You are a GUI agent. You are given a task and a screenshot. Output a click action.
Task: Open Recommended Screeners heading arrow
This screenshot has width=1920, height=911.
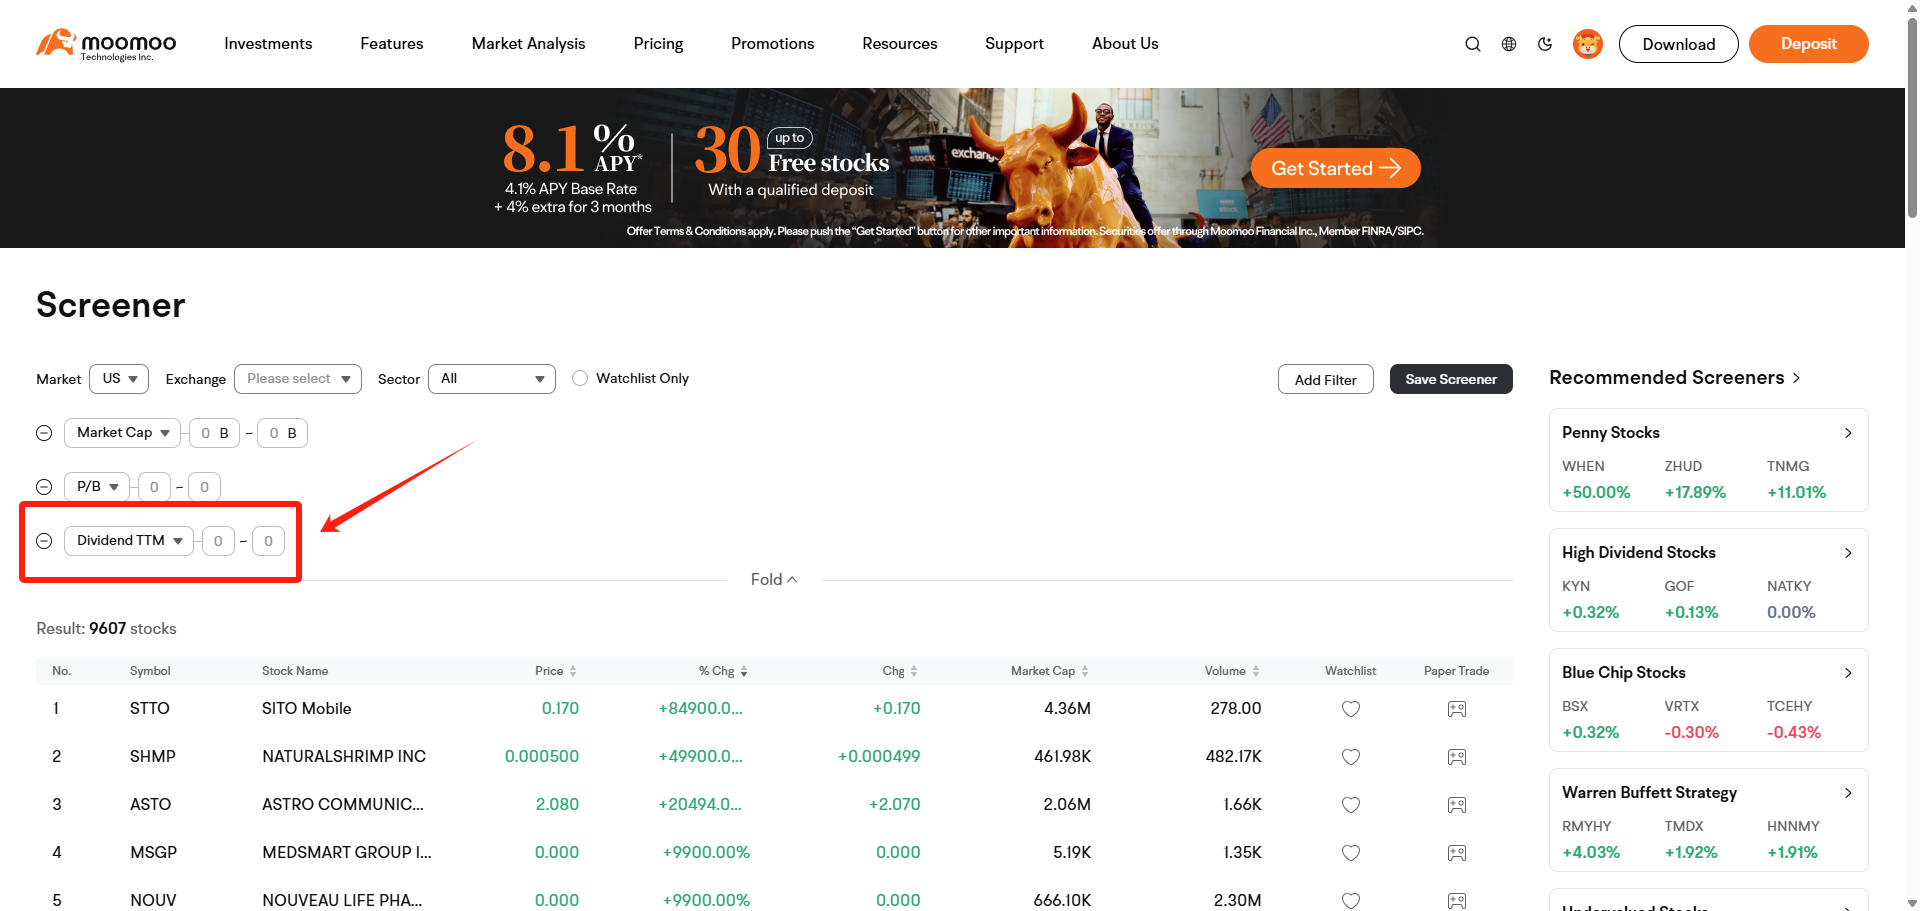(x=1796, y=378)
